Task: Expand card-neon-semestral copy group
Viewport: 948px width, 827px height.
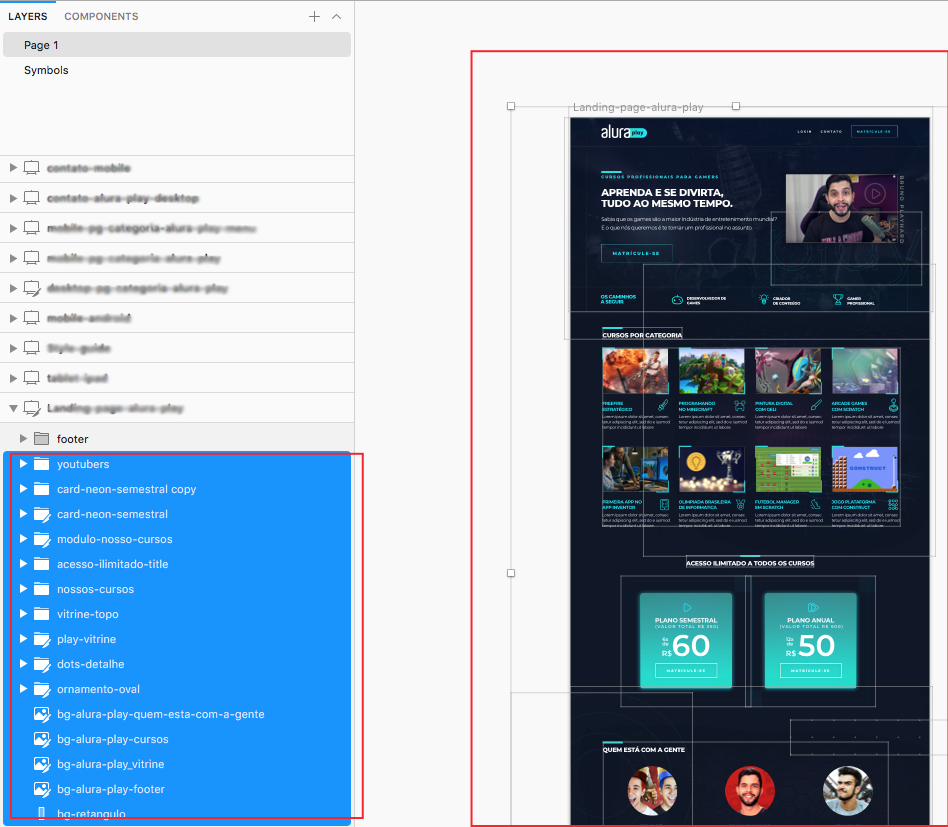Action: tap(24, 488)
